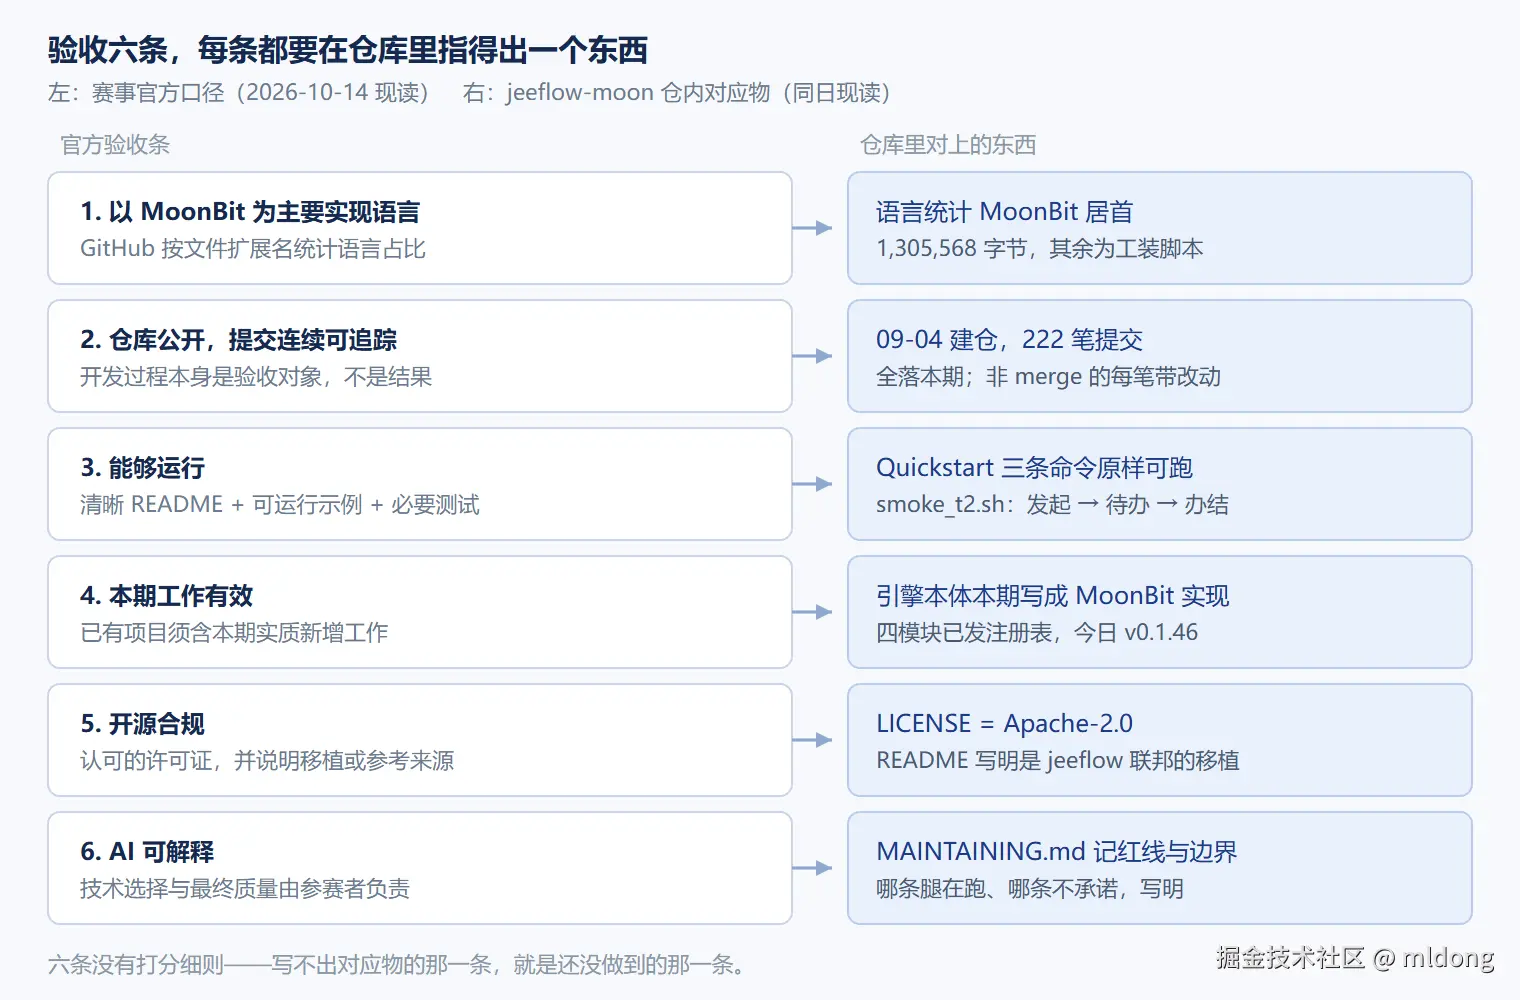Click the column header "官方验收条"
Screen dimensions: 1520x1000
click(x=115, y=145)
